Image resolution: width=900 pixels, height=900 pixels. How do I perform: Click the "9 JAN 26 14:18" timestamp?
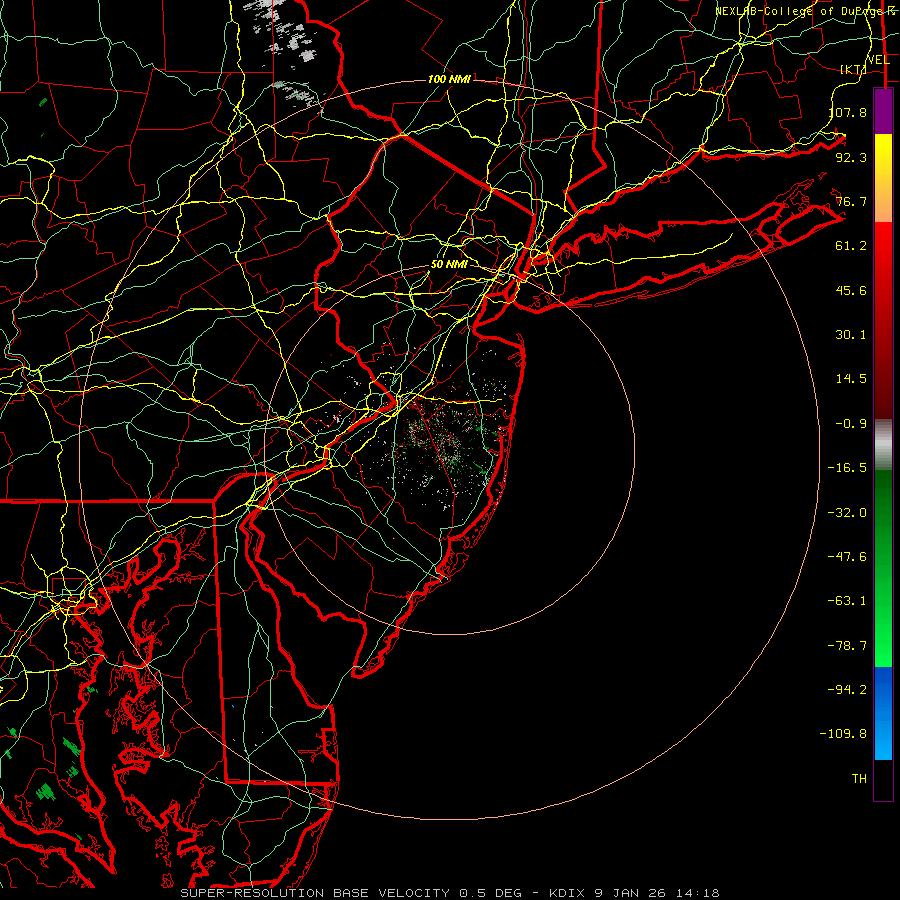click(x=657, y=893)
